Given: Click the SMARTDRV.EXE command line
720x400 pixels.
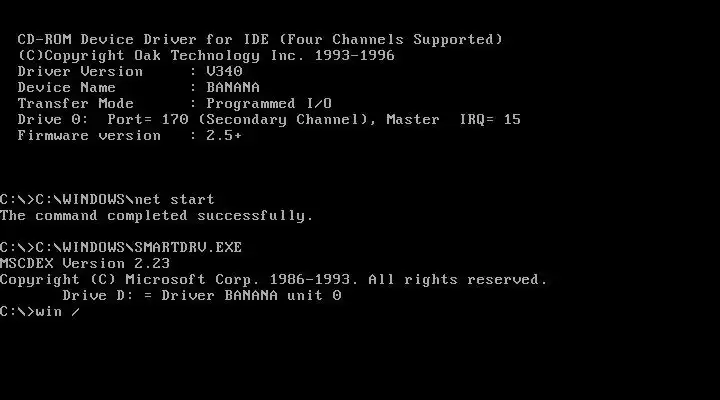Looking at the screenshot, I should coord(121,248).
